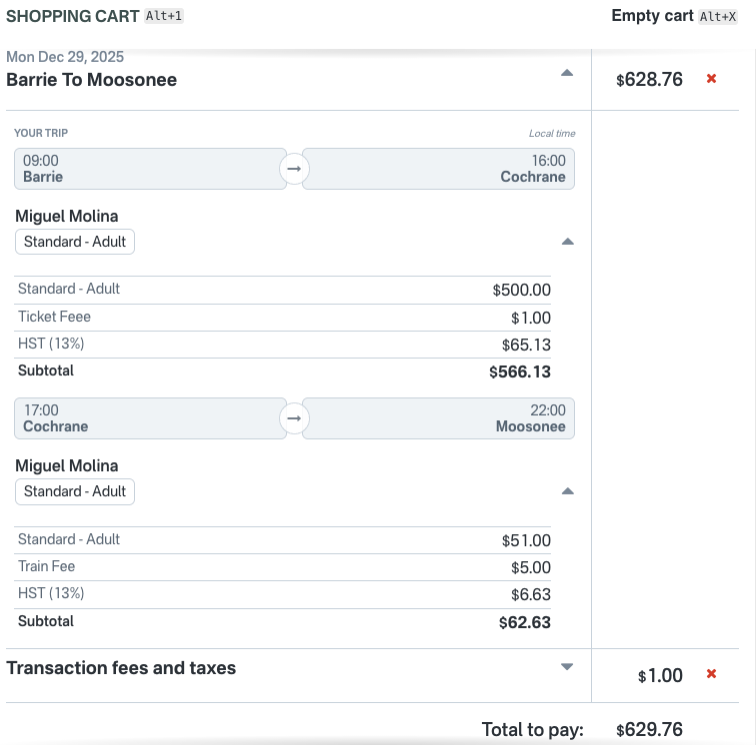Delete the $1.00 transaction fees line
The image size is (756, 746).
pyautogui.click(x=711, y=674)
